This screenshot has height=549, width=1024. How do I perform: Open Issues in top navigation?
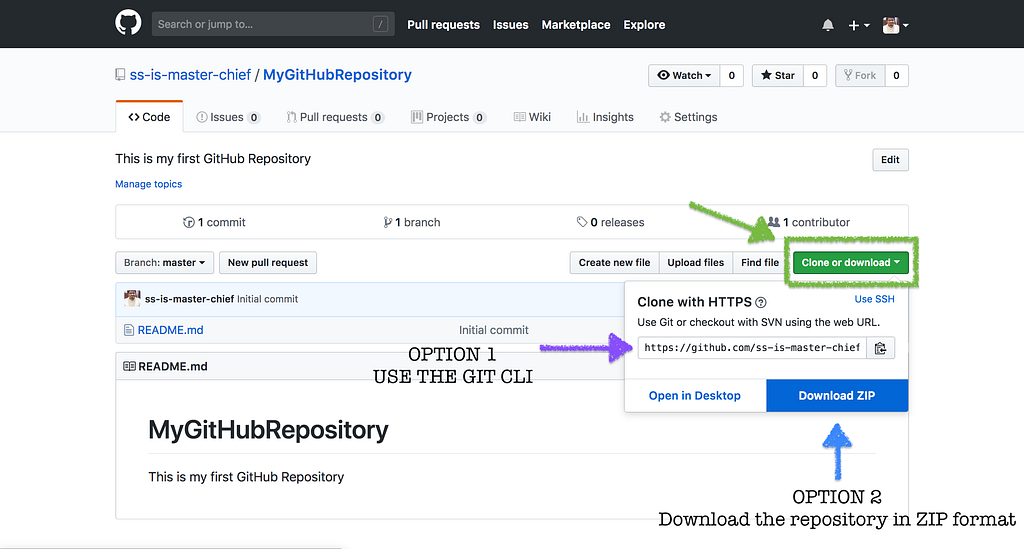coord(511,25)
